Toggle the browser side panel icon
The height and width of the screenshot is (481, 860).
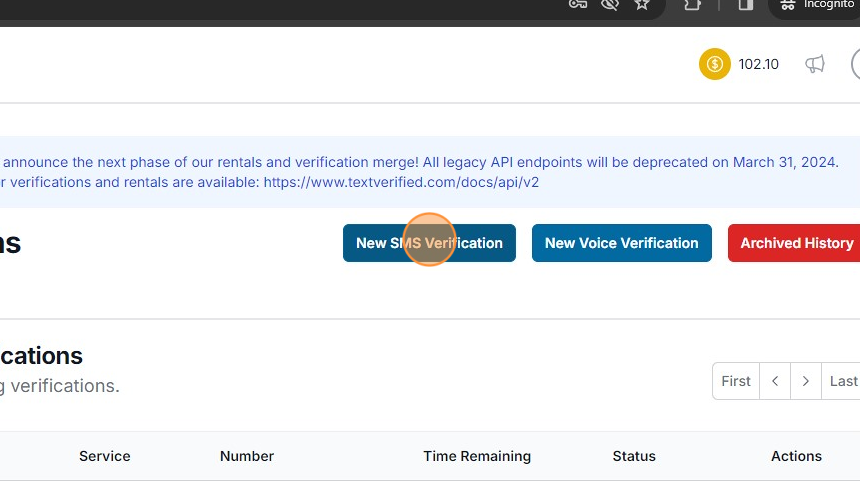(745, 4)
